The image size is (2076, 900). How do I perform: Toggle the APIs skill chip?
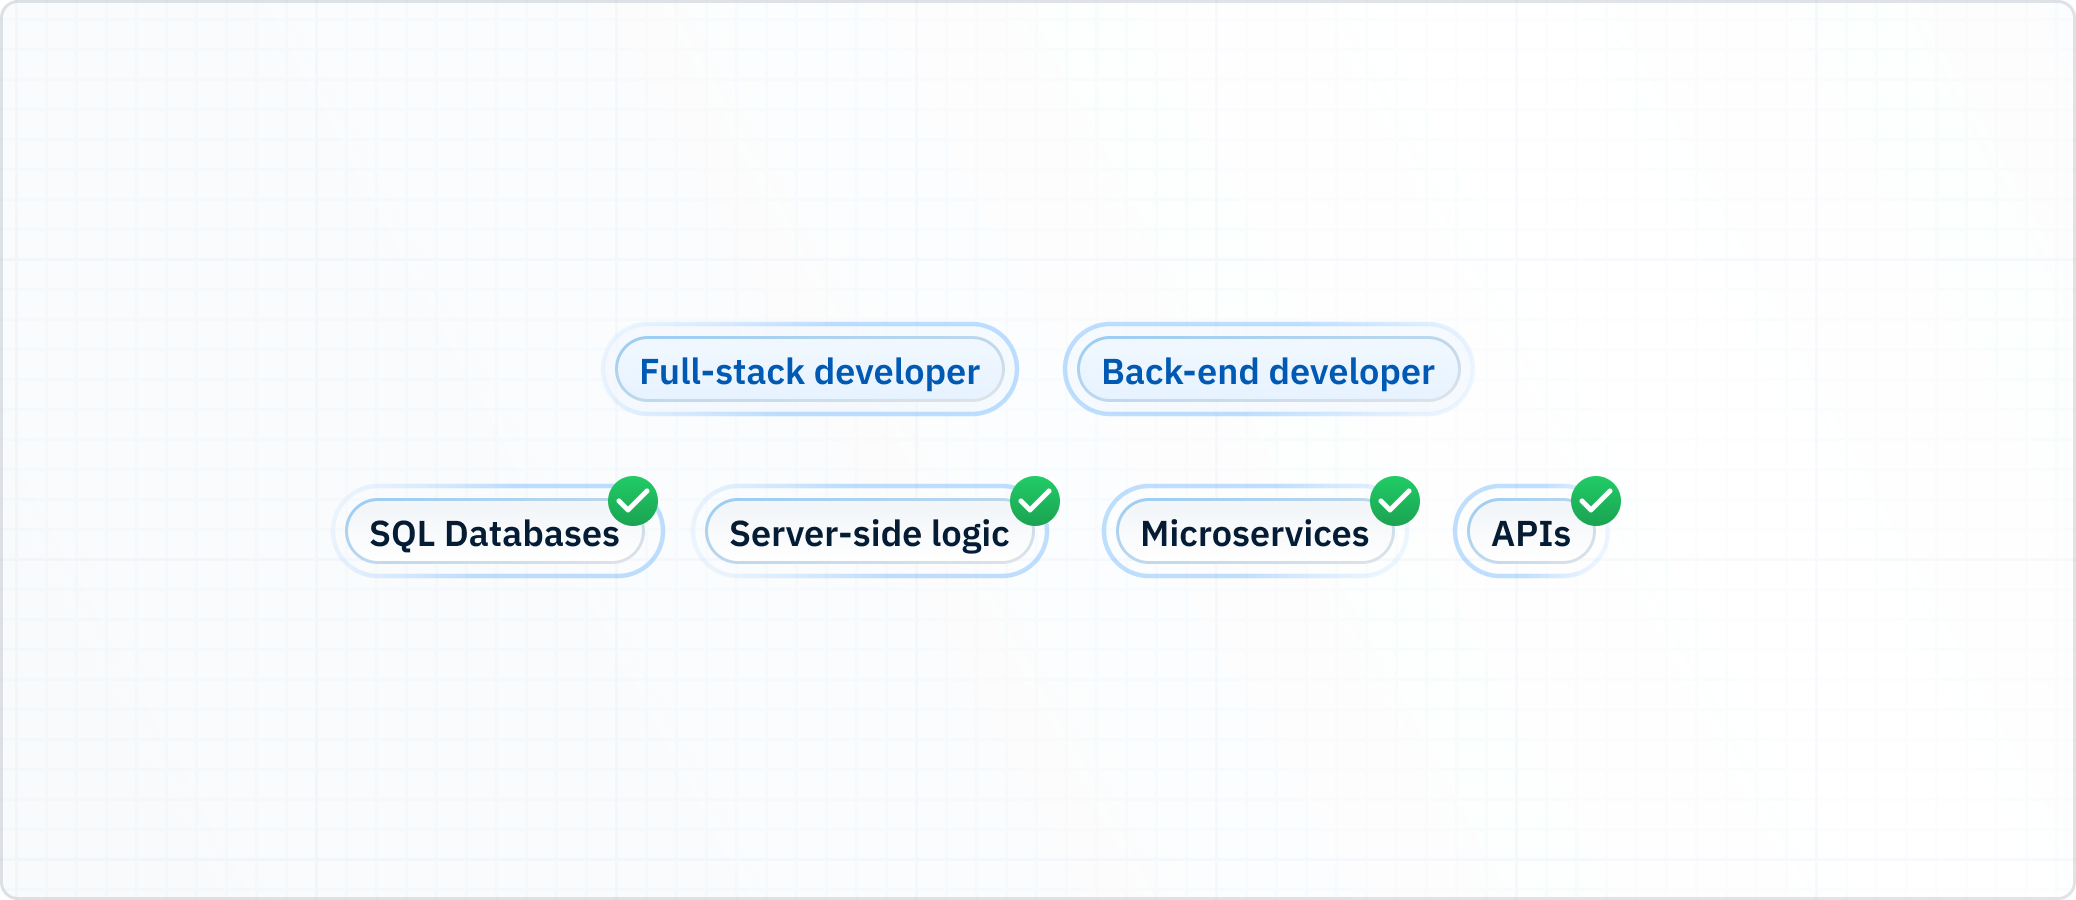1530,534
